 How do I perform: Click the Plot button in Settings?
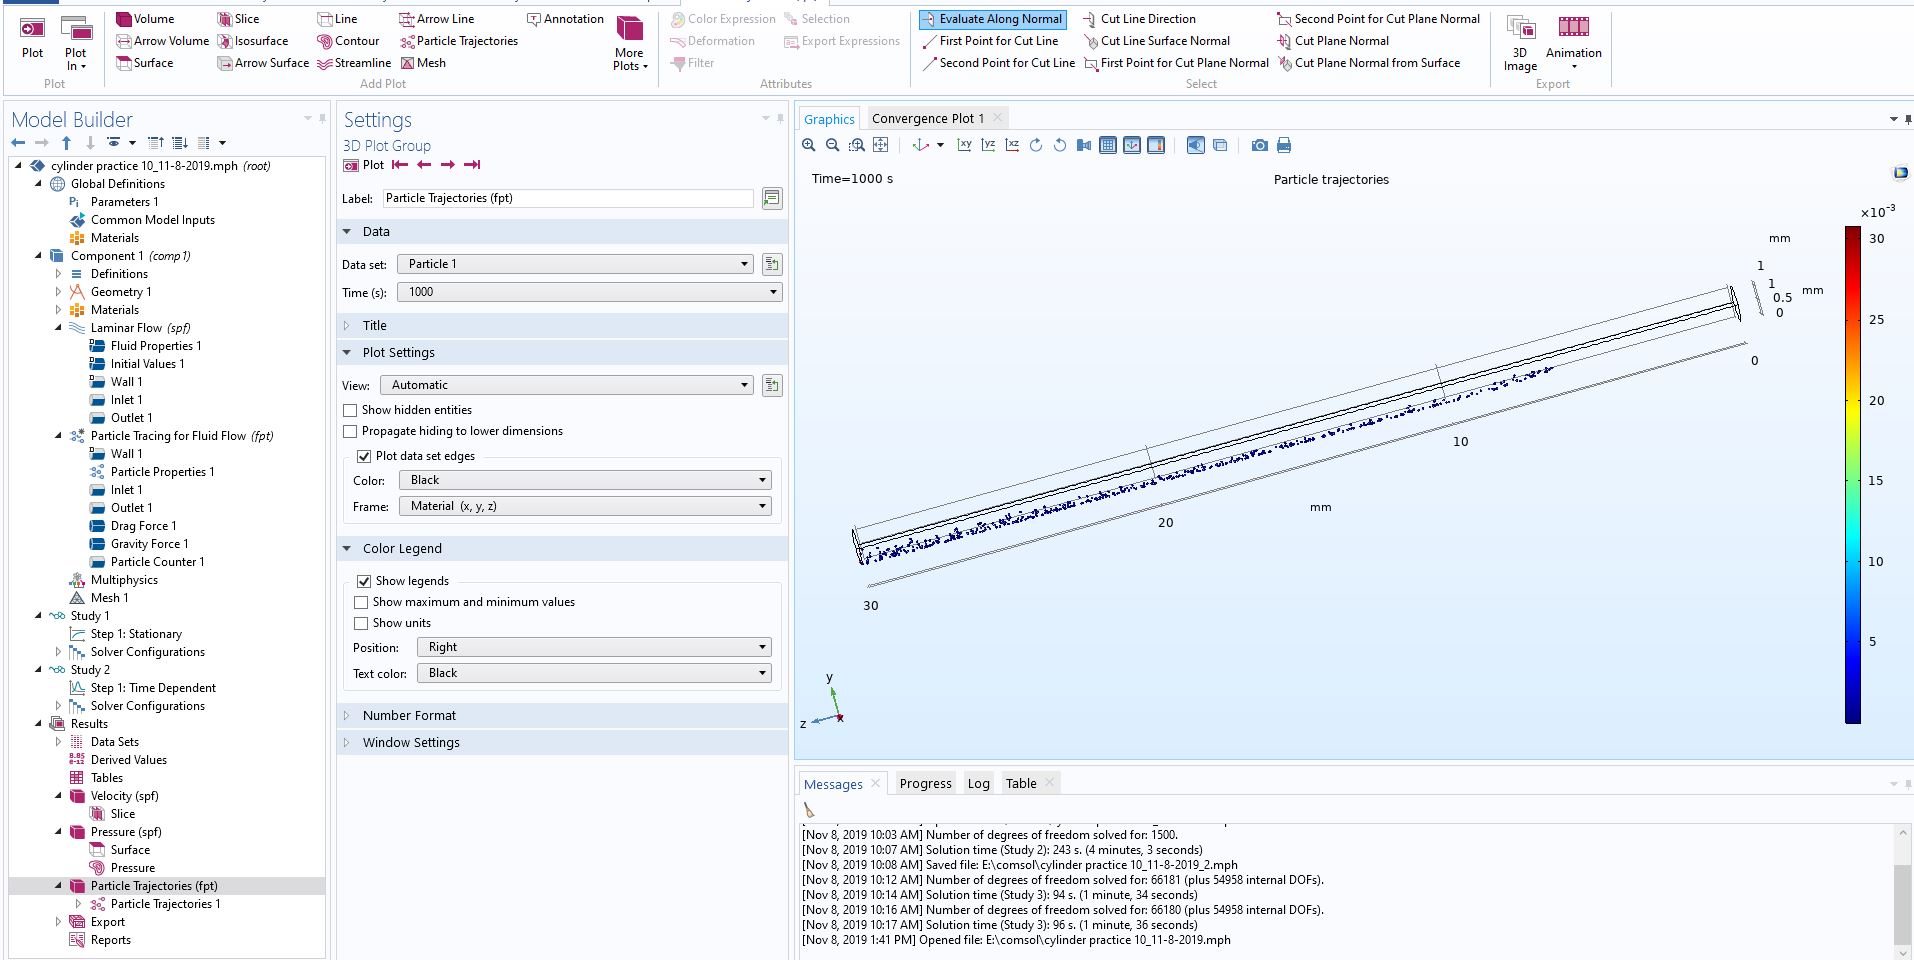364,165
